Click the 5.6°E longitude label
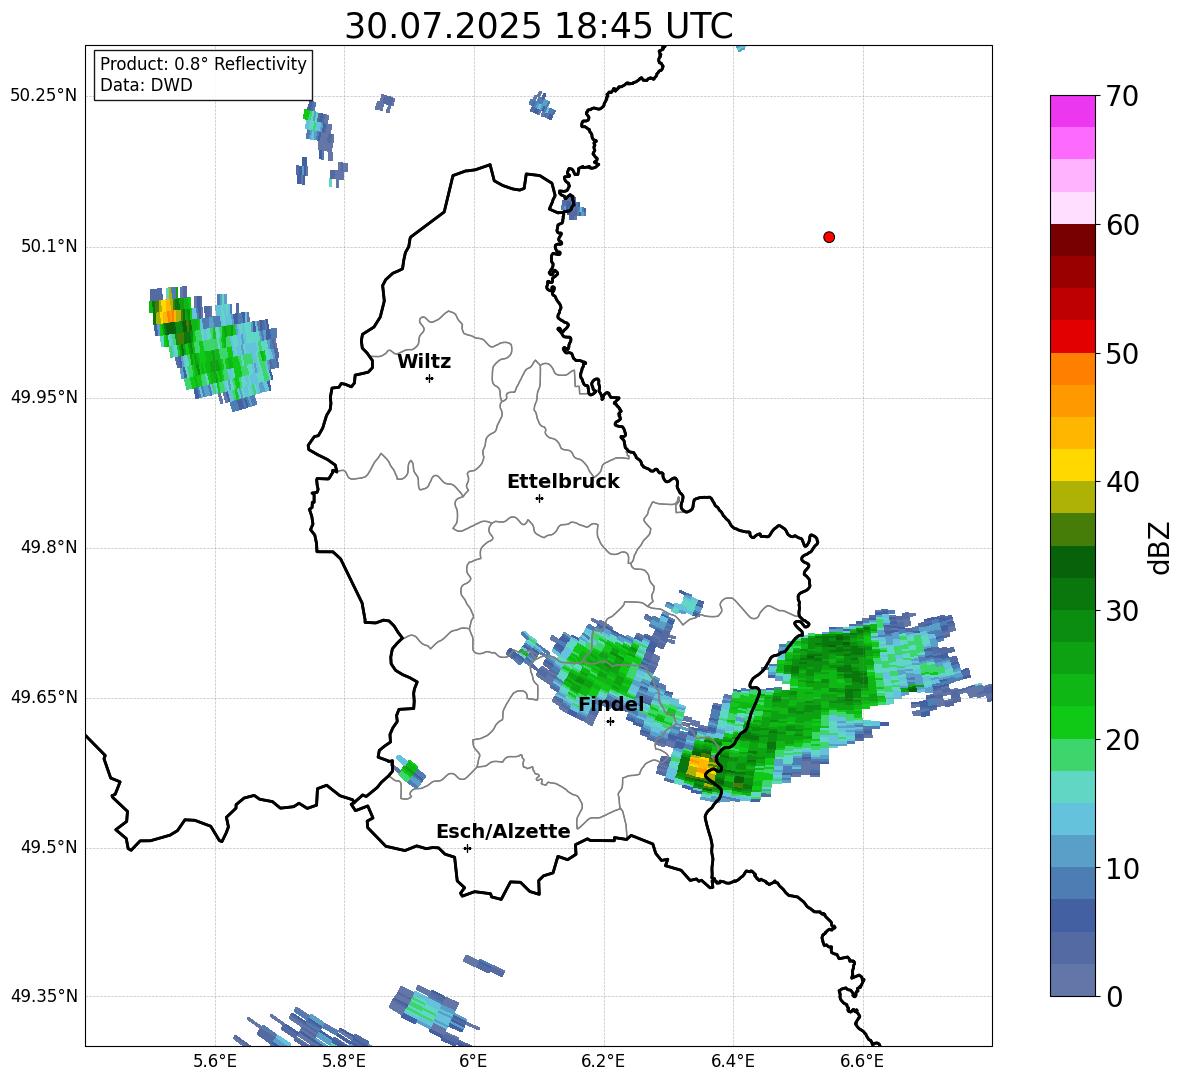Viewport: 1184px width, 1081px height. point(215,1061)
